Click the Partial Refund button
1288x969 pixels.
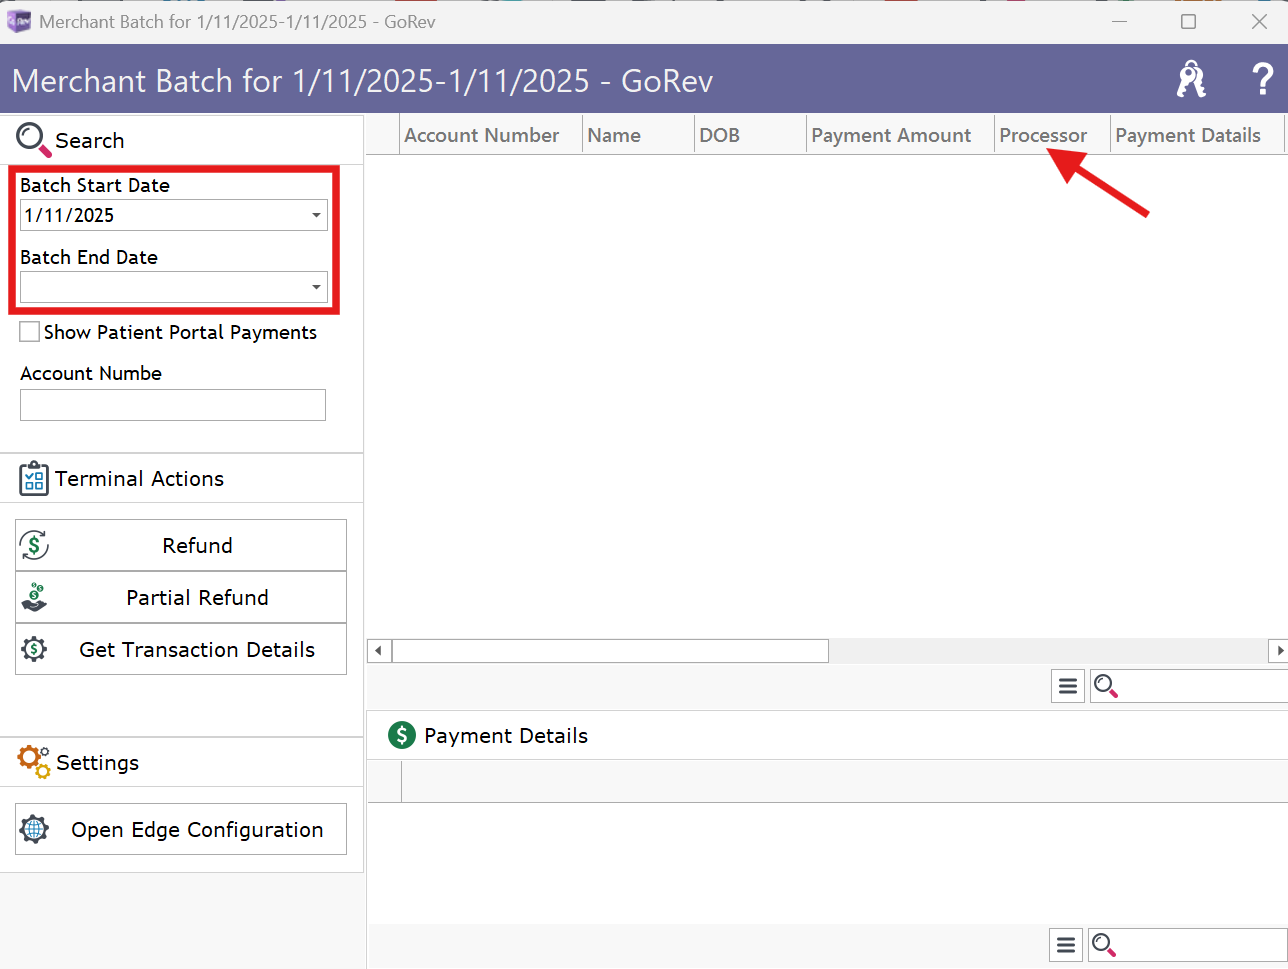pyautogui.click(x=181, y=597)
